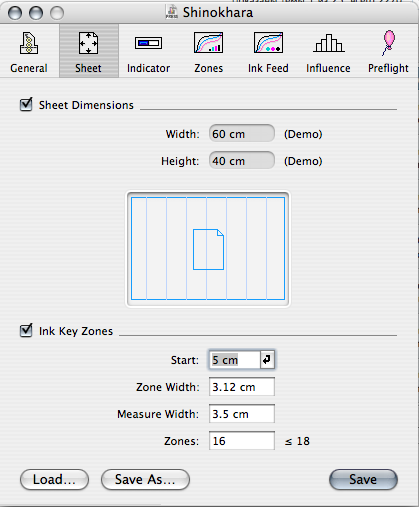Toggle the Sheet Dimensions checkbox
The image size is (419, 507).
tap(26, 104)
